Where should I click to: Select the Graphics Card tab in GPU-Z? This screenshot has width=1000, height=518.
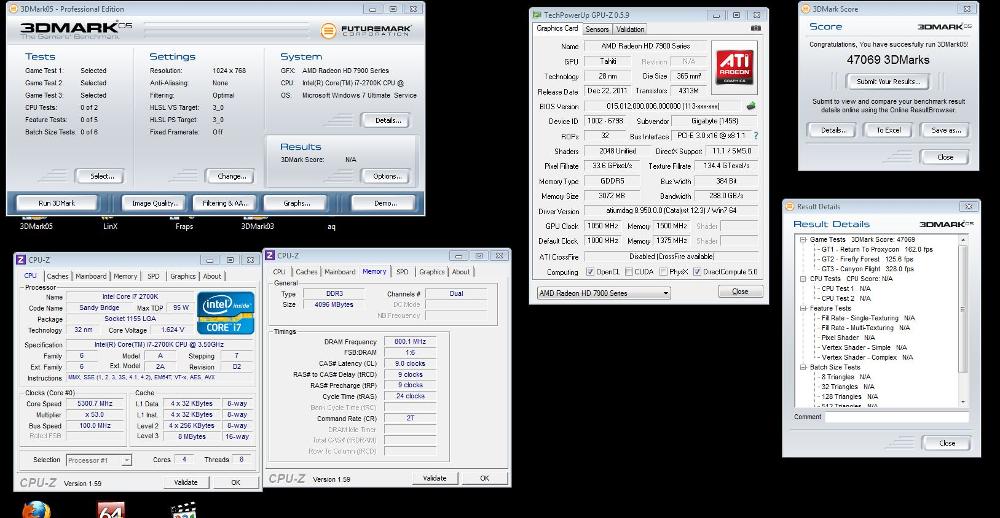click(557, 28)
